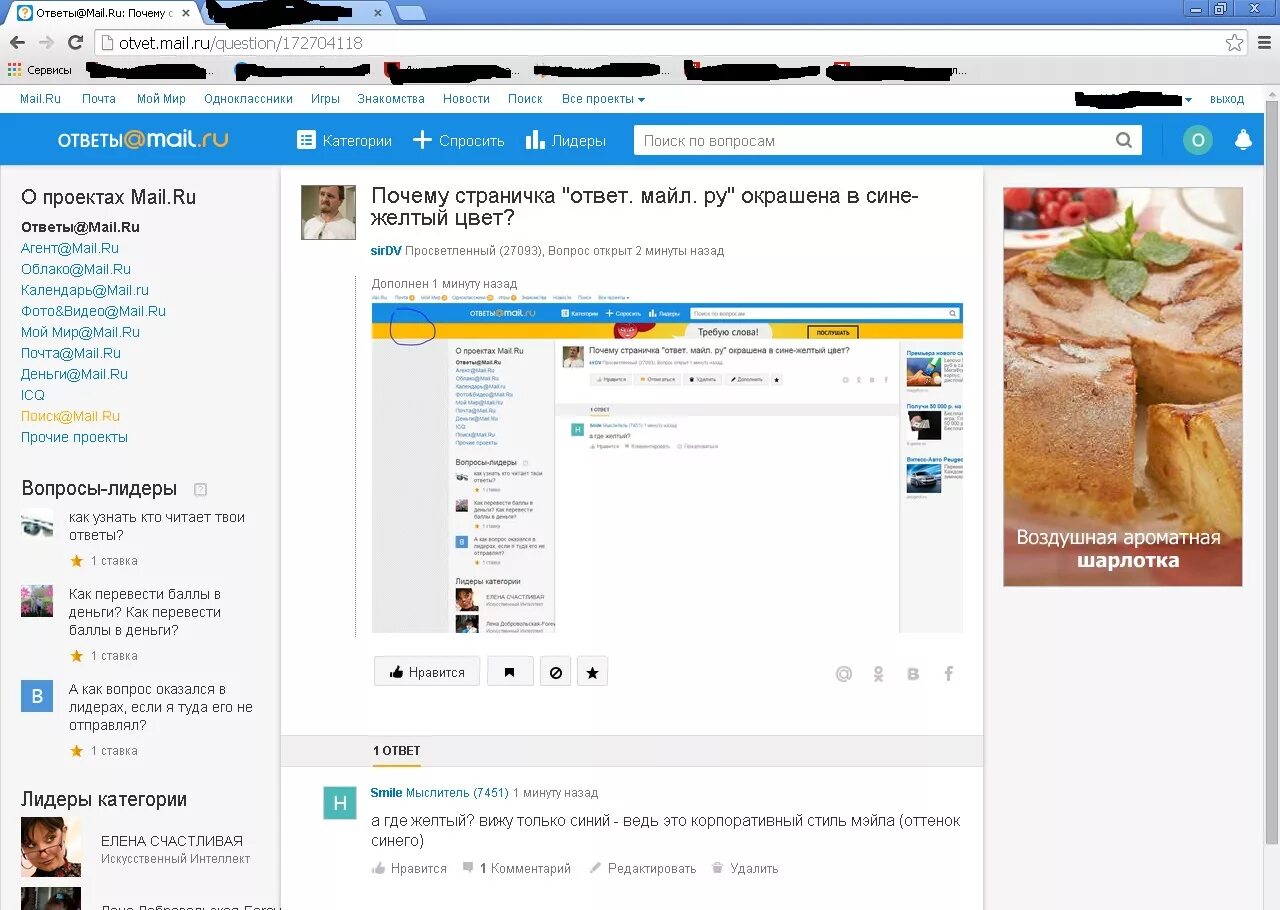Open help icon next to Вопросы-лидеры
This screenshot has height=910, width=1280.
pos(200,489)
